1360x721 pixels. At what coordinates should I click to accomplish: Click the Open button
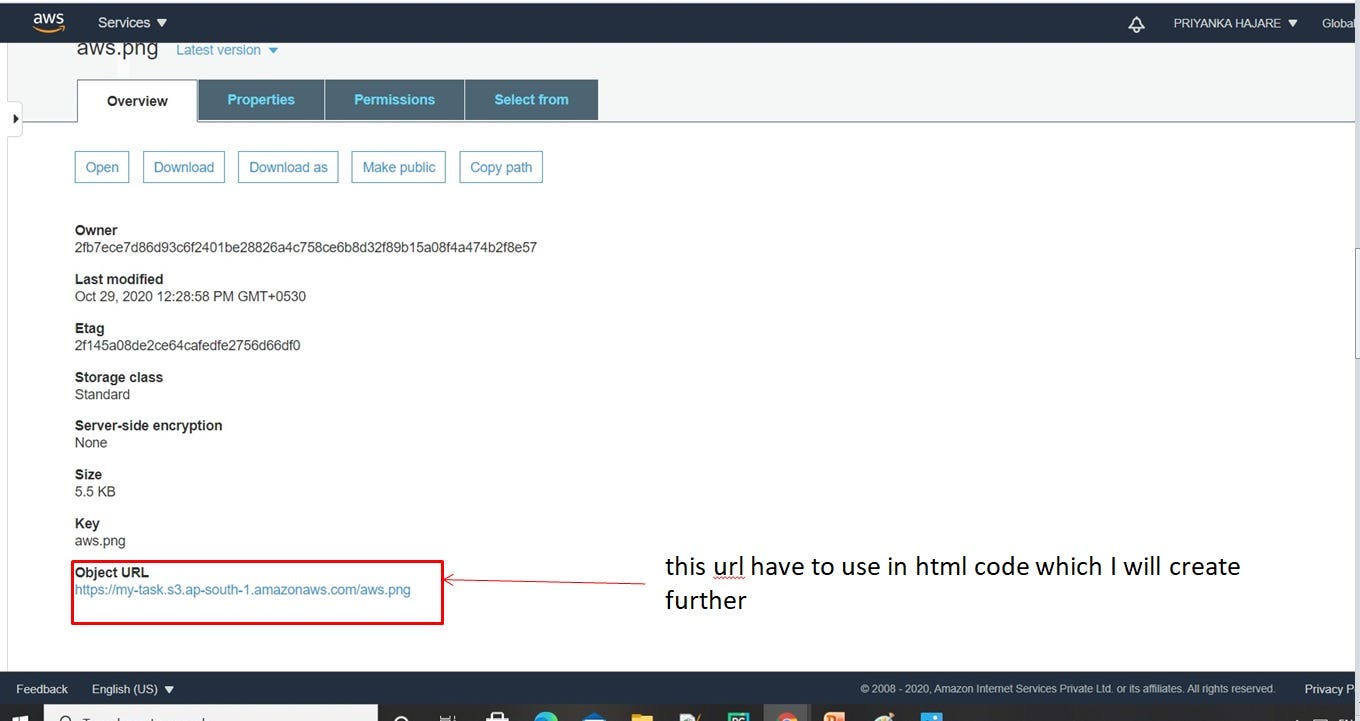[102, 167]
